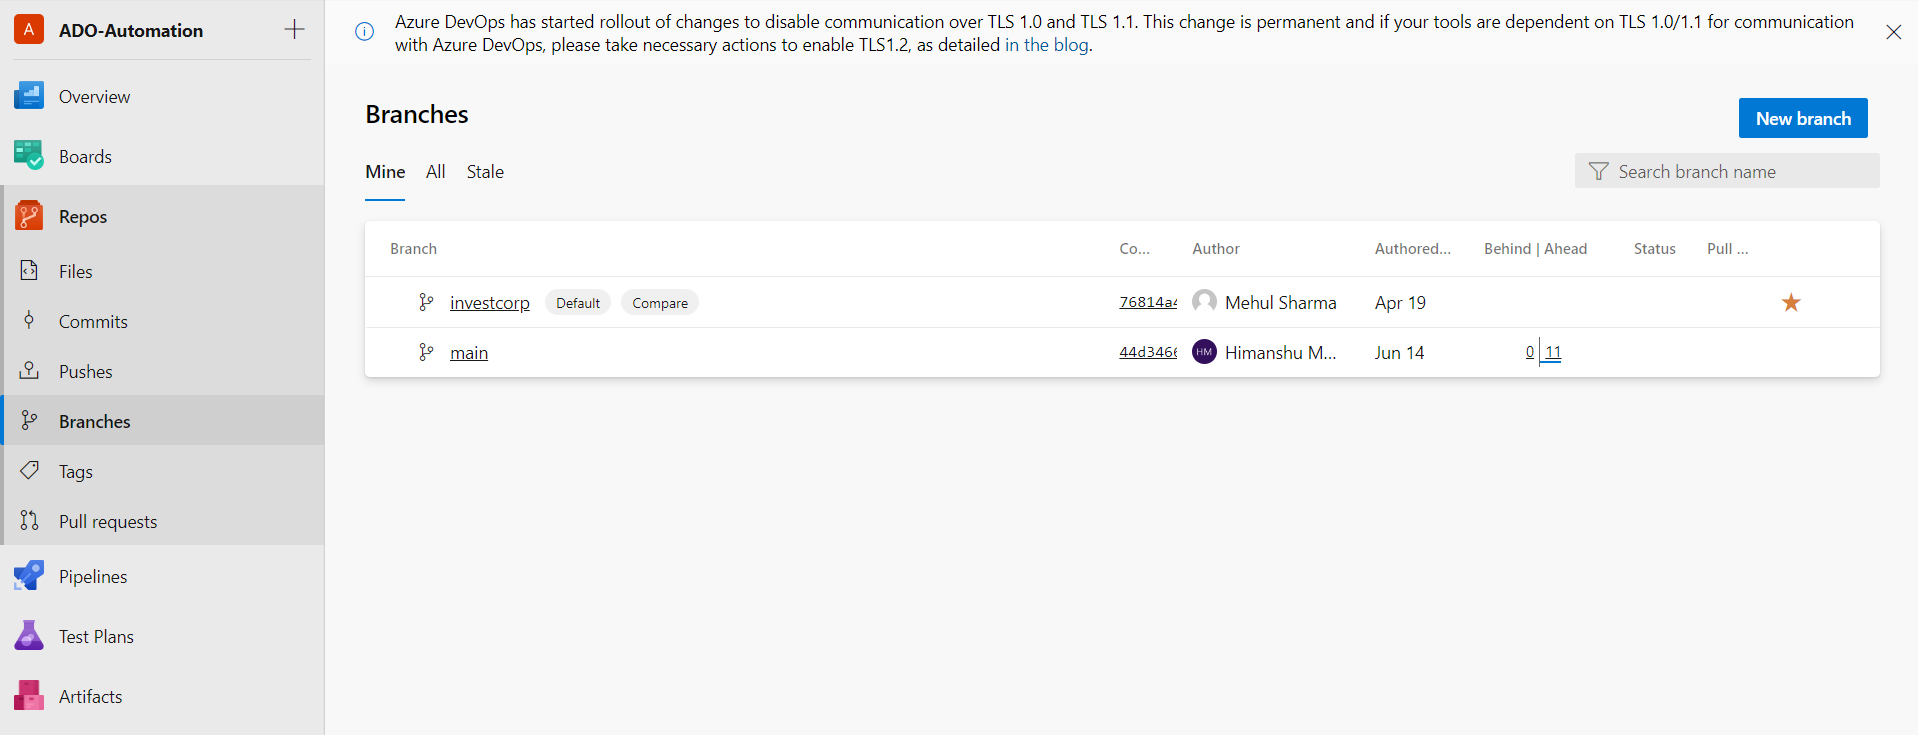Open the Artifacts hub icon
The width and height of the screenshot is (1918, 735).
point(29,696)
